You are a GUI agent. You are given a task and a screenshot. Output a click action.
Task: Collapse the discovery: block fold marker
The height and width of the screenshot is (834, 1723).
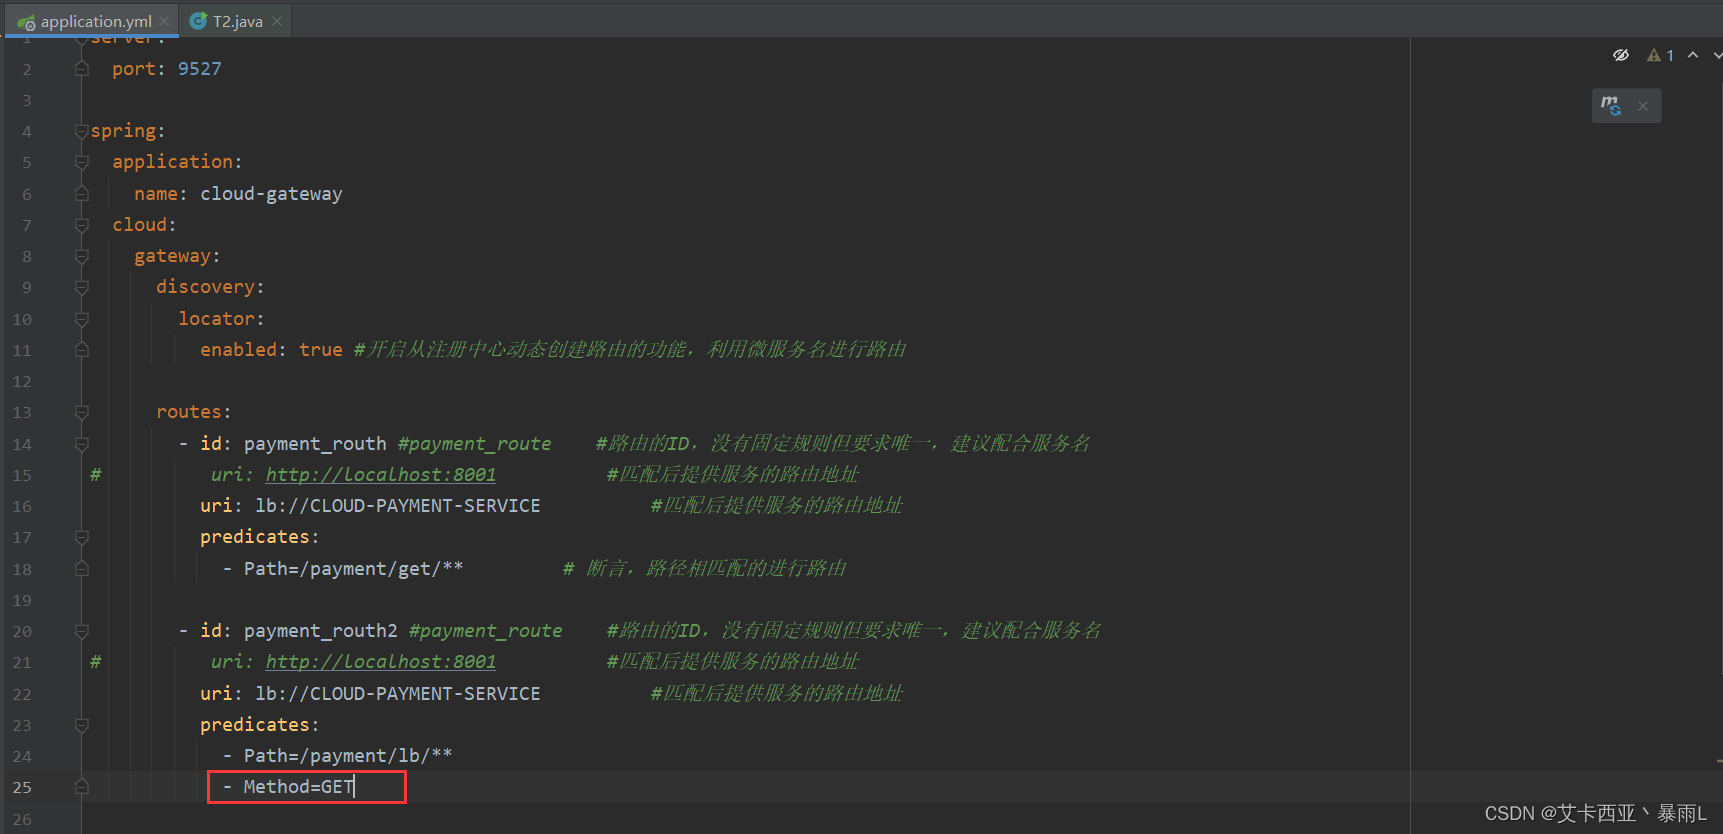82,287
